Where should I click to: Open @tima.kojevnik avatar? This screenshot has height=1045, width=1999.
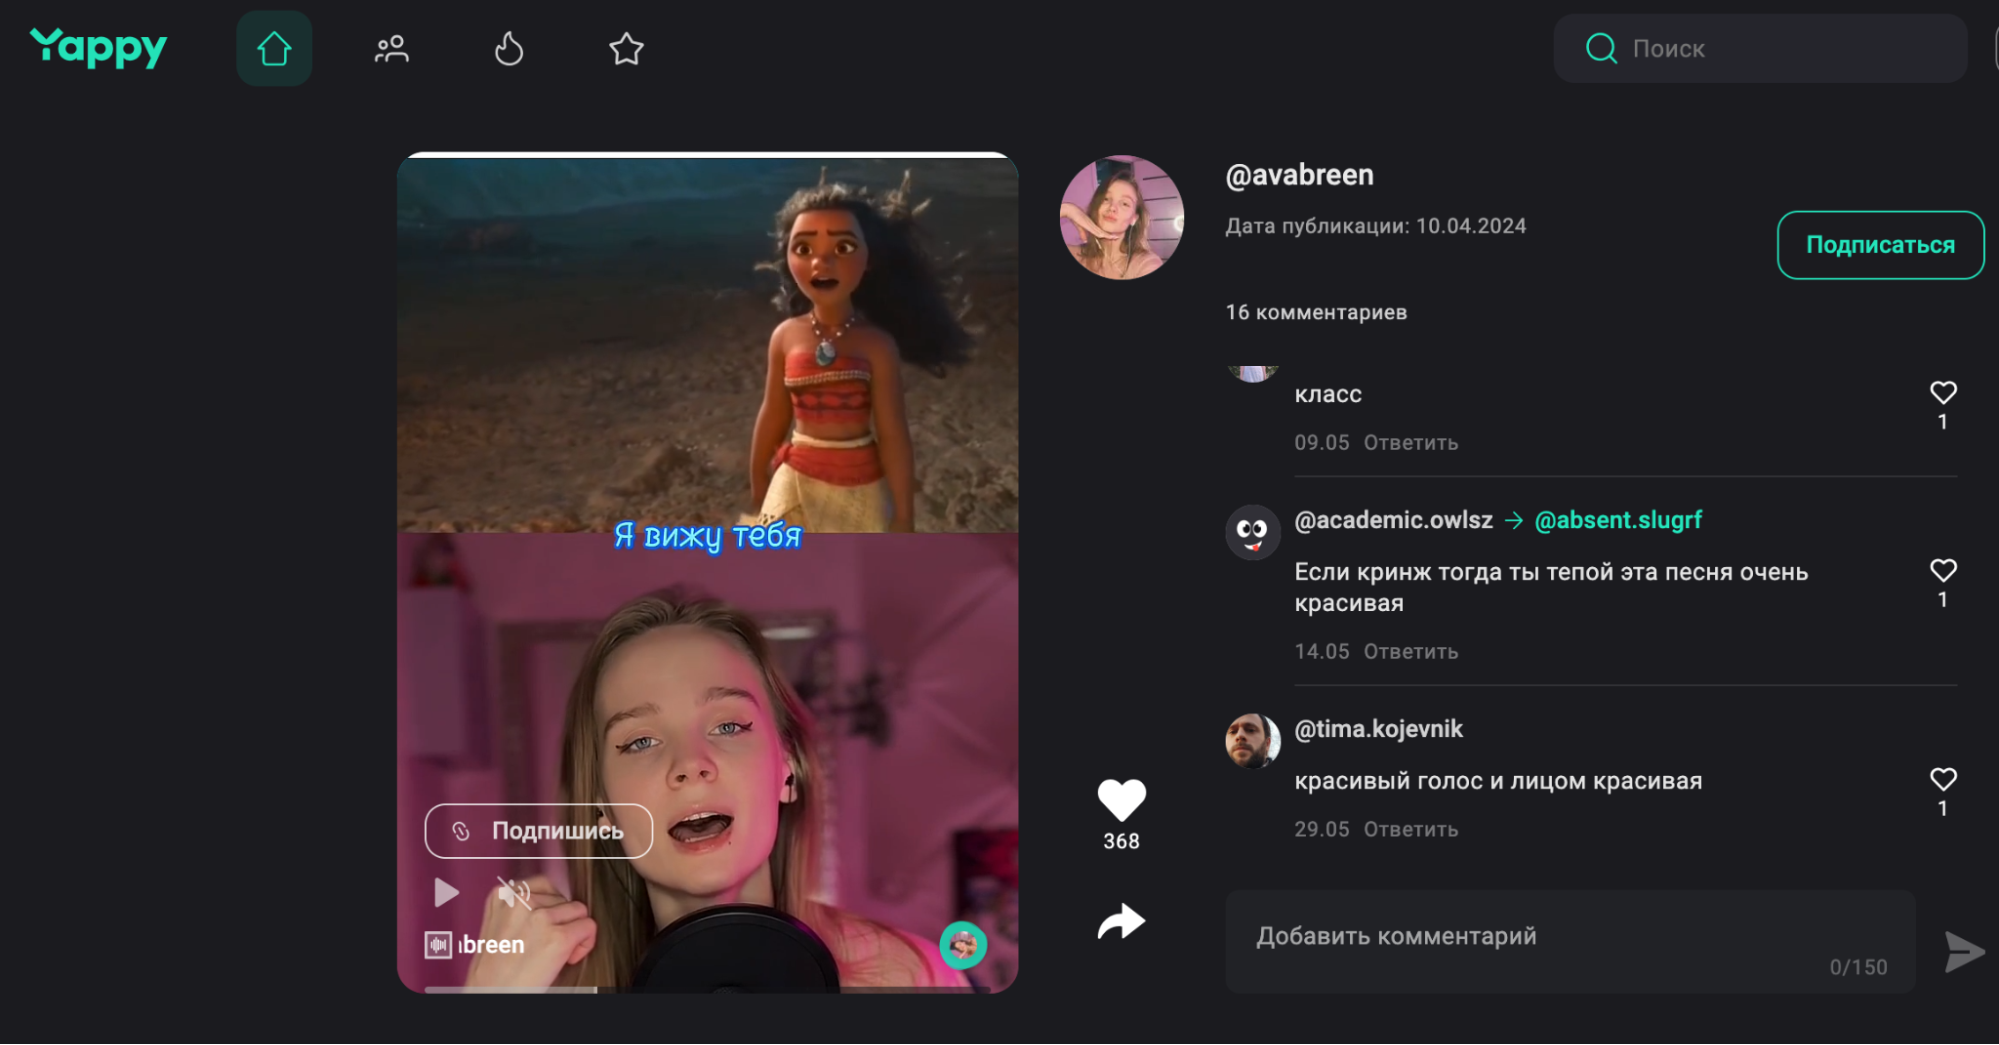point(1252,741)
